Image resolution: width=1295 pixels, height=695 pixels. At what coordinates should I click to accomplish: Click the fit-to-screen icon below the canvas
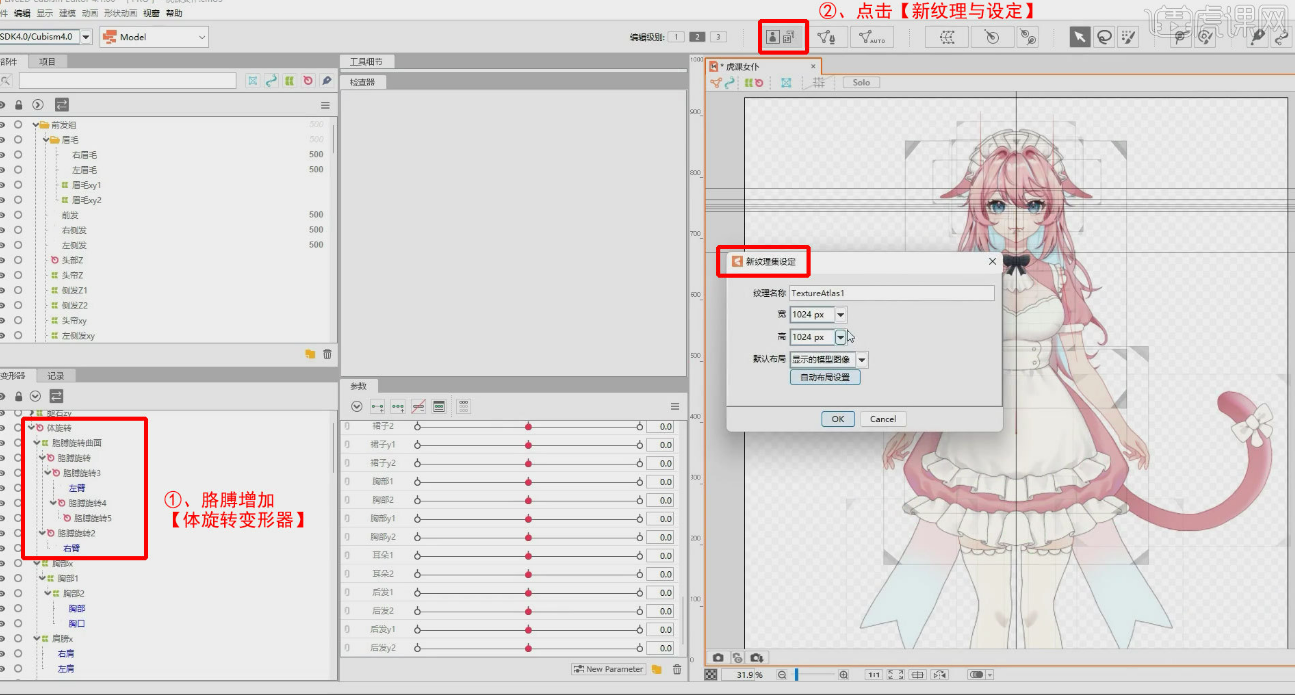coord(896,675)
